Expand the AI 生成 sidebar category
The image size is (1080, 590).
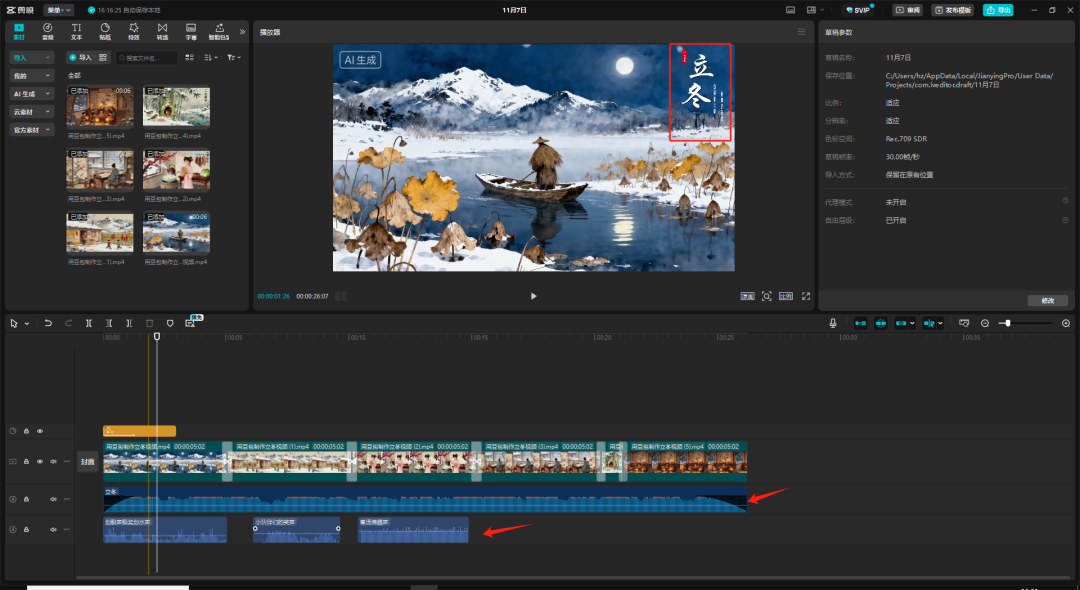pyautogui.click(x=31, y=93)
